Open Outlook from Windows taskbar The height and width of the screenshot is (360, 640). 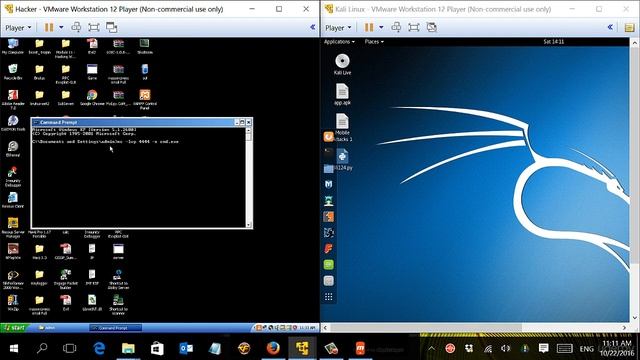[186, 348]
